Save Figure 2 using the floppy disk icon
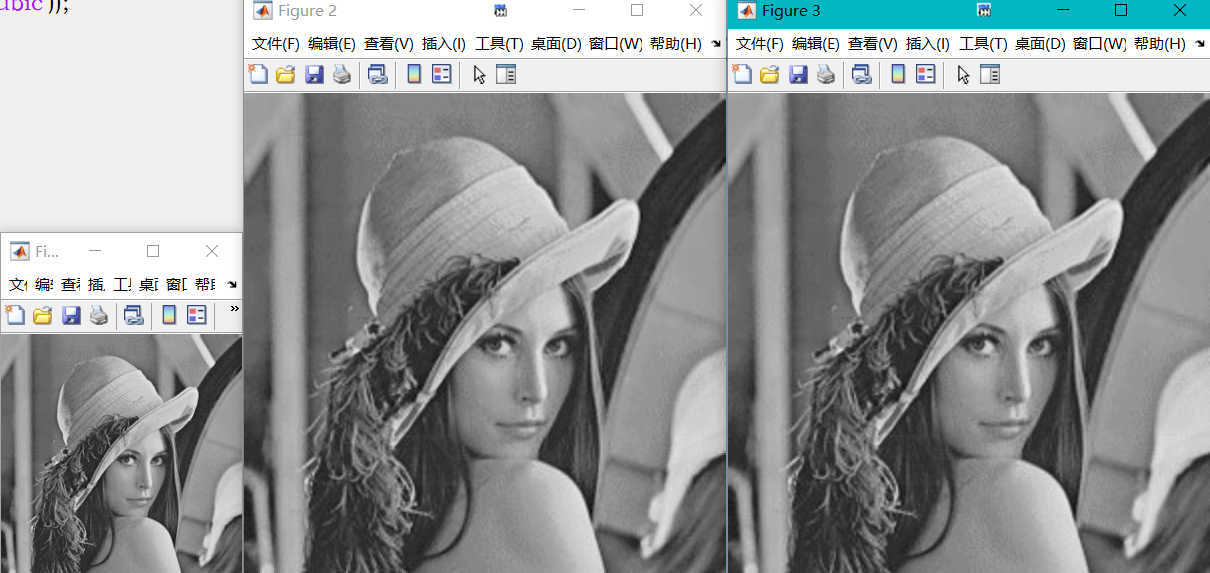 (313, 74)
